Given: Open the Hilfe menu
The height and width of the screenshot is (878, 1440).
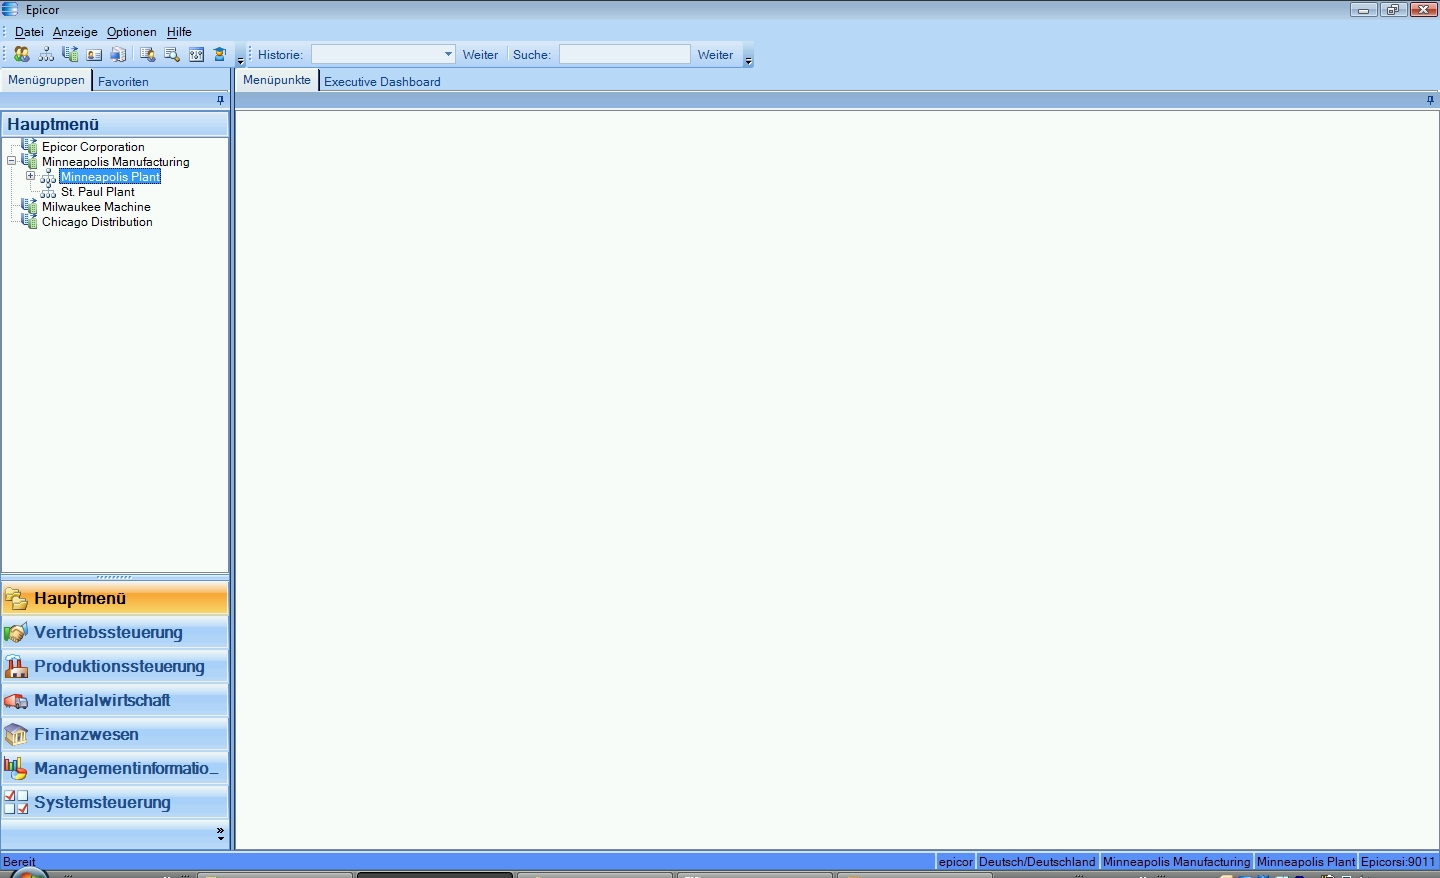Looking at the screenshot, I should (179, 32).
